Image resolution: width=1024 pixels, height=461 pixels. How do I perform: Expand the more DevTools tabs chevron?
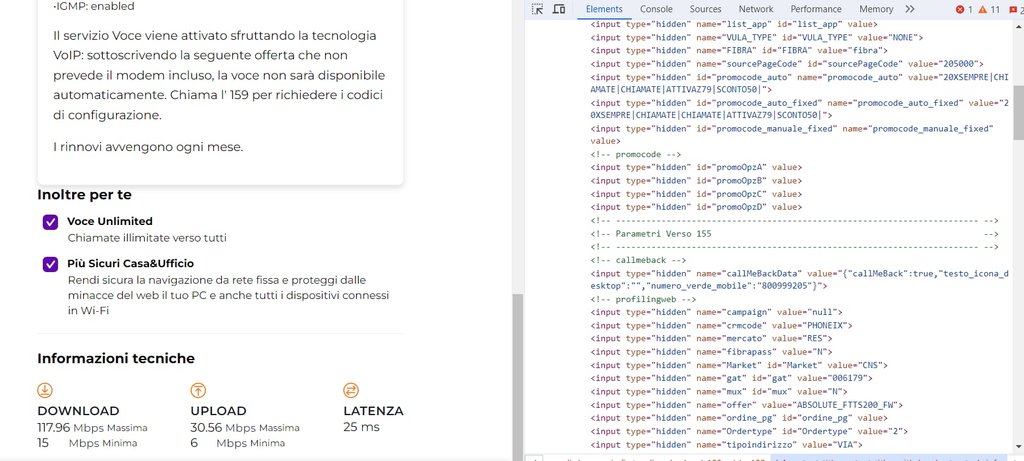point(909,9)
